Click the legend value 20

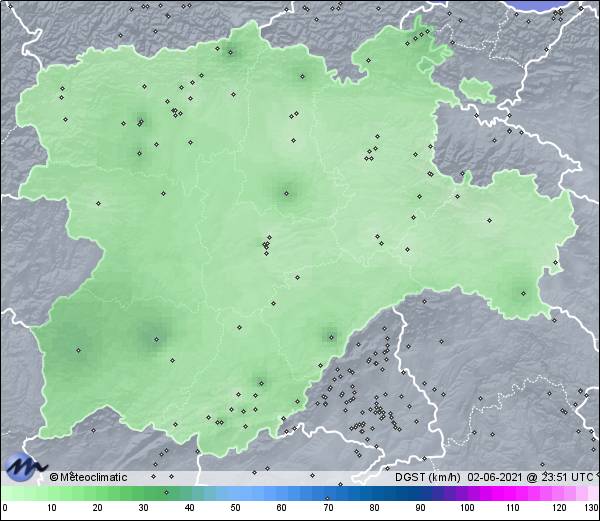pos(98,508)
